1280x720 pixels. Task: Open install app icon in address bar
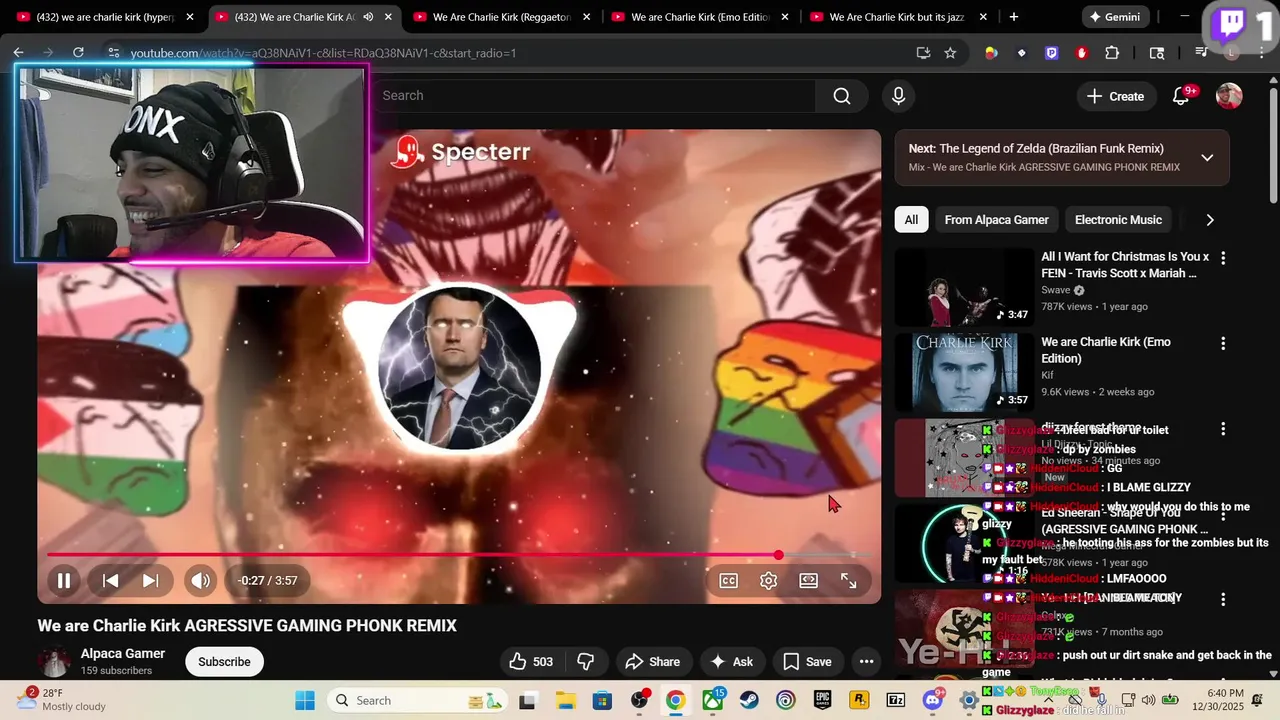point(923,53)
